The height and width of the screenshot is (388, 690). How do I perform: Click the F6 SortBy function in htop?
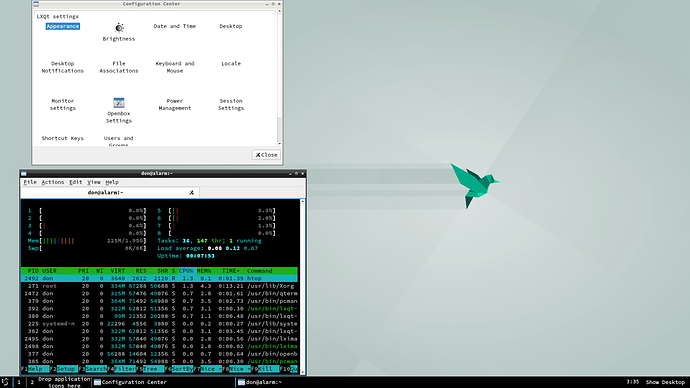[179, 369]
